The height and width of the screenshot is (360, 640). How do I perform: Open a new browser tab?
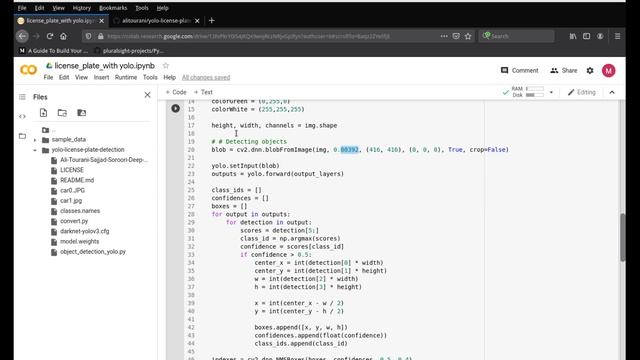(x=211, y=20)
